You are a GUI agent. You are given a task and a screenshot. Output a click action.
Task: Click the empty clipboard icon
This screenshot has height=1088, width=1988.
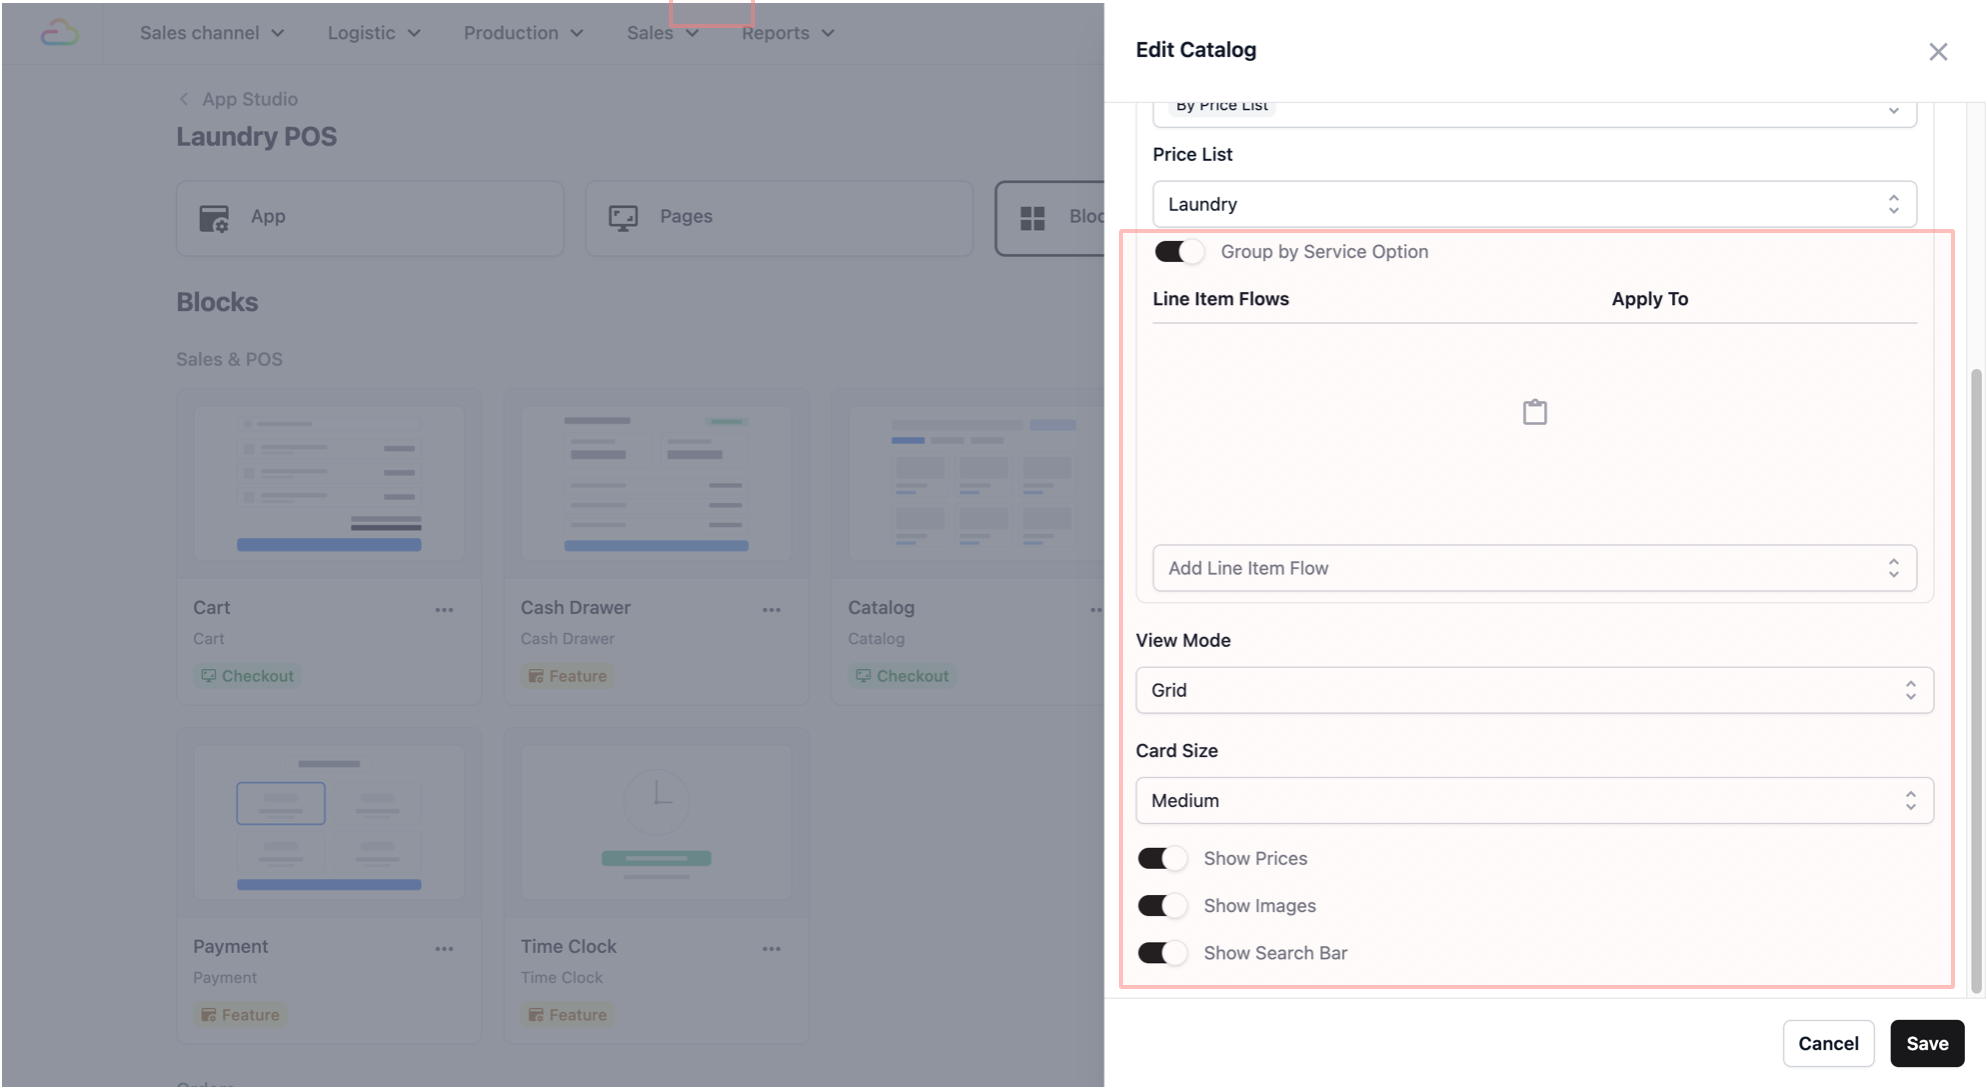1534,412
